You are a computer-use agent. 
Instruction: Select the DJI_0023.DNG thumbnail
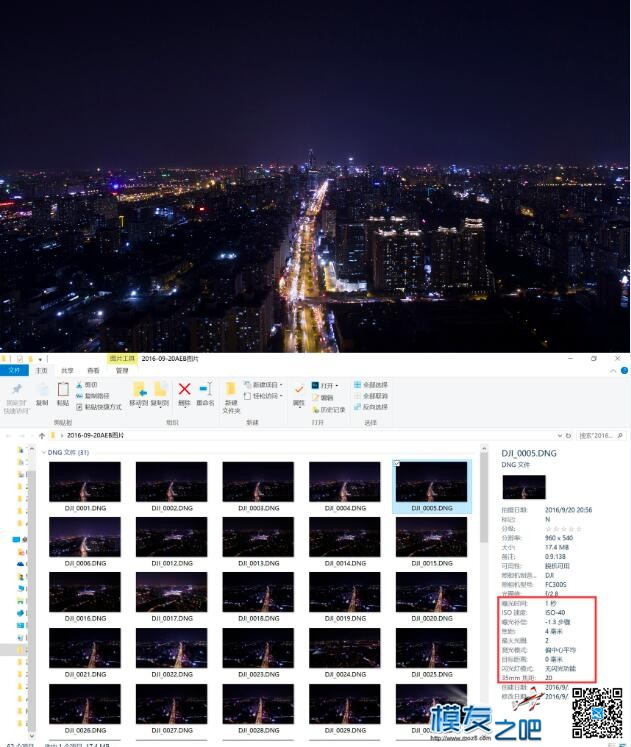pos(258,648)
